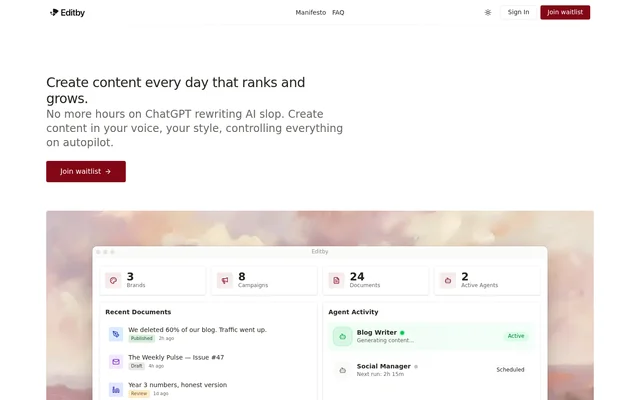Open the FAQ page
Image resolution: width=640 pixels, height=400 pixels.
pos(338,13)
